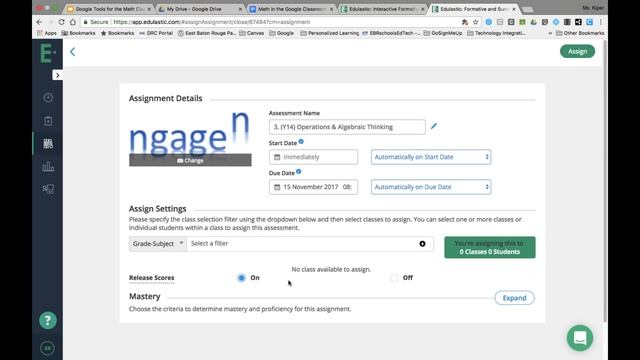This screenshot has height=360, width=640.
Task: Turn Release Scores On
Action: [x=241, y=278]
